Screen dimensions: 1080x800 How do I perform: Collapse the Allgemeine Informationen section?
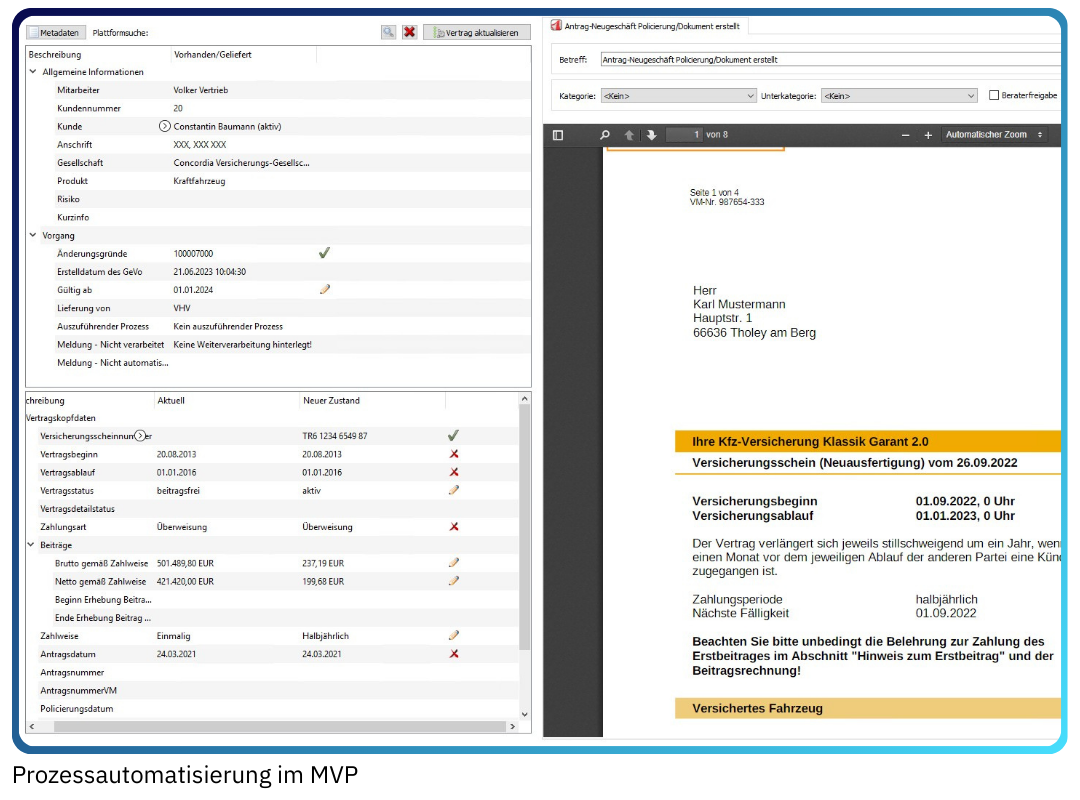[33, 72]
